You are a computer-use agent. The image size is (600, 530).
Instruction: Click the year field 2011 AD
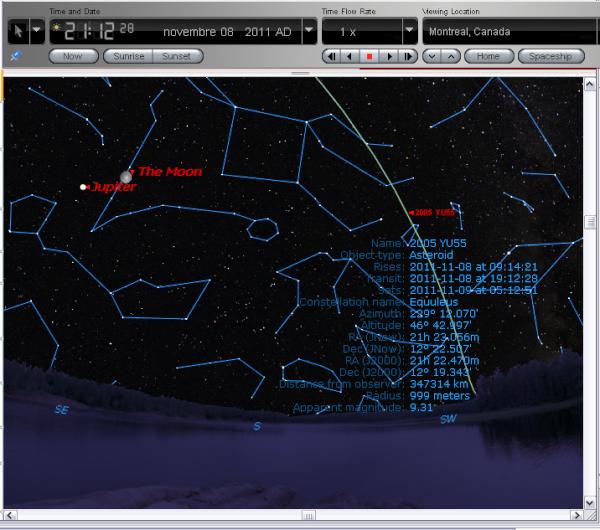click(268, 32)
